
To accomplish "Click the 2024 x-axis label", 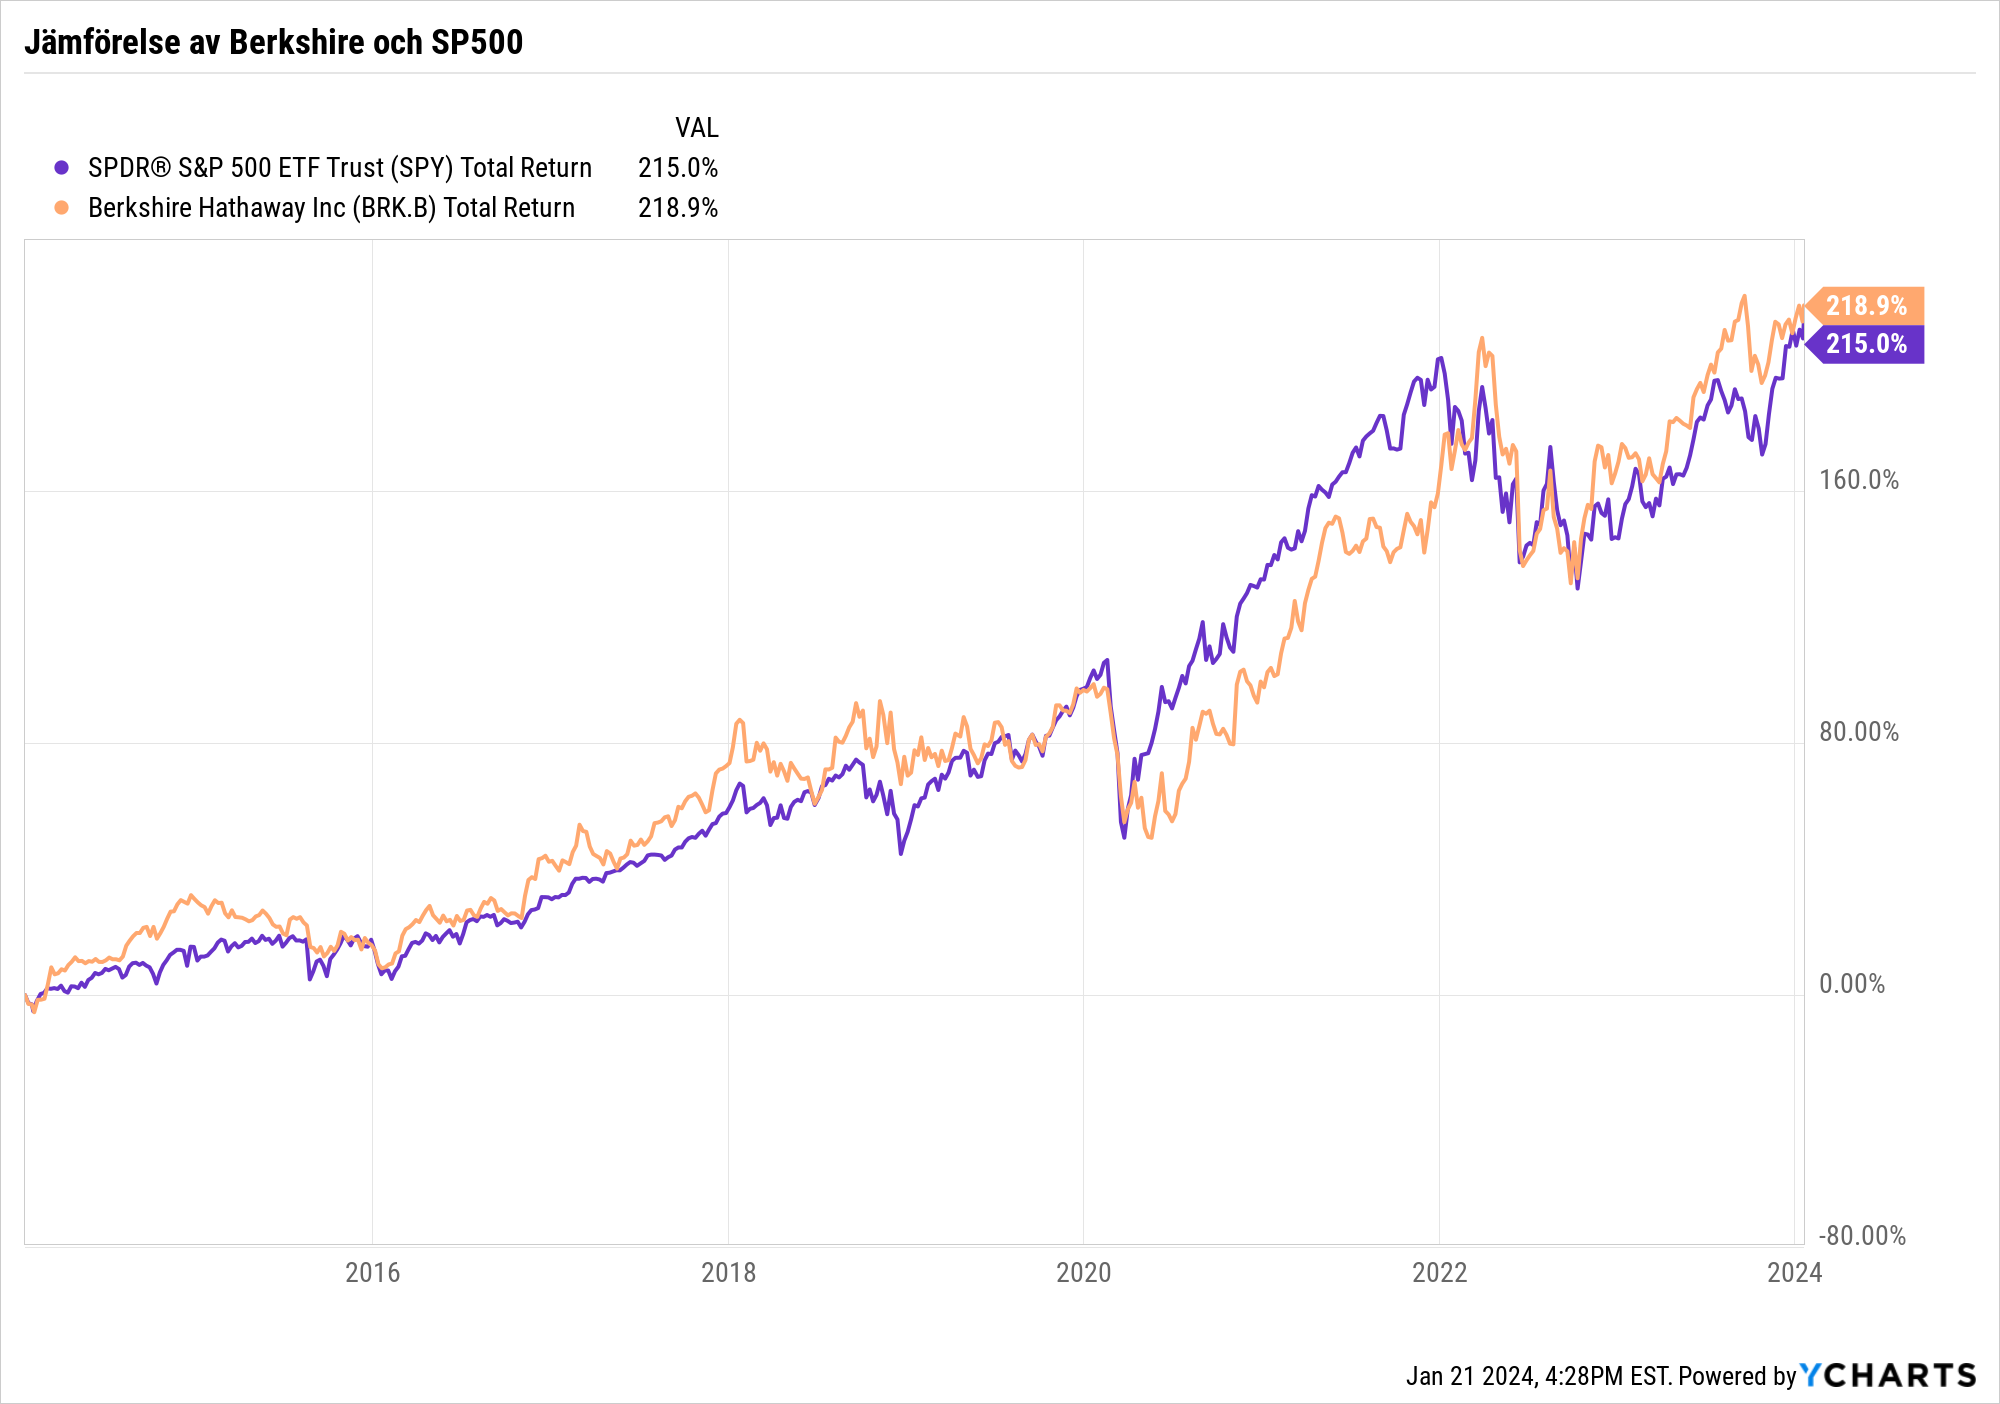I will pos(1794,1272).
